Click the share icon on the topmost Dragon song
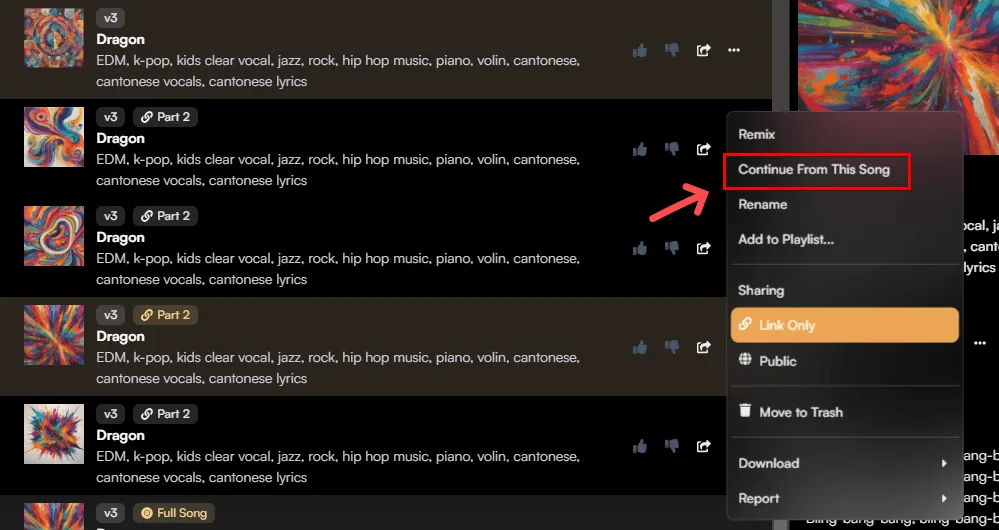 click(x=703, y=50)
